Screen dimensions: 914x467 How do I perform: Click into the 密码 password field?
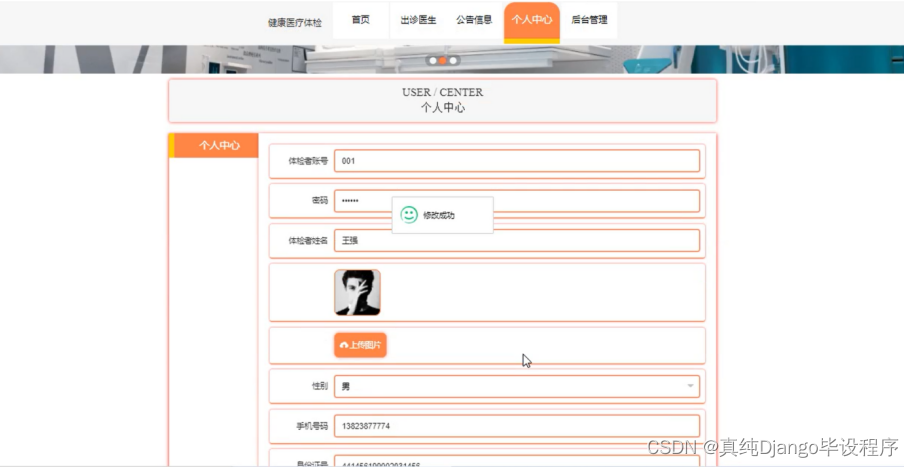[516, 201]
